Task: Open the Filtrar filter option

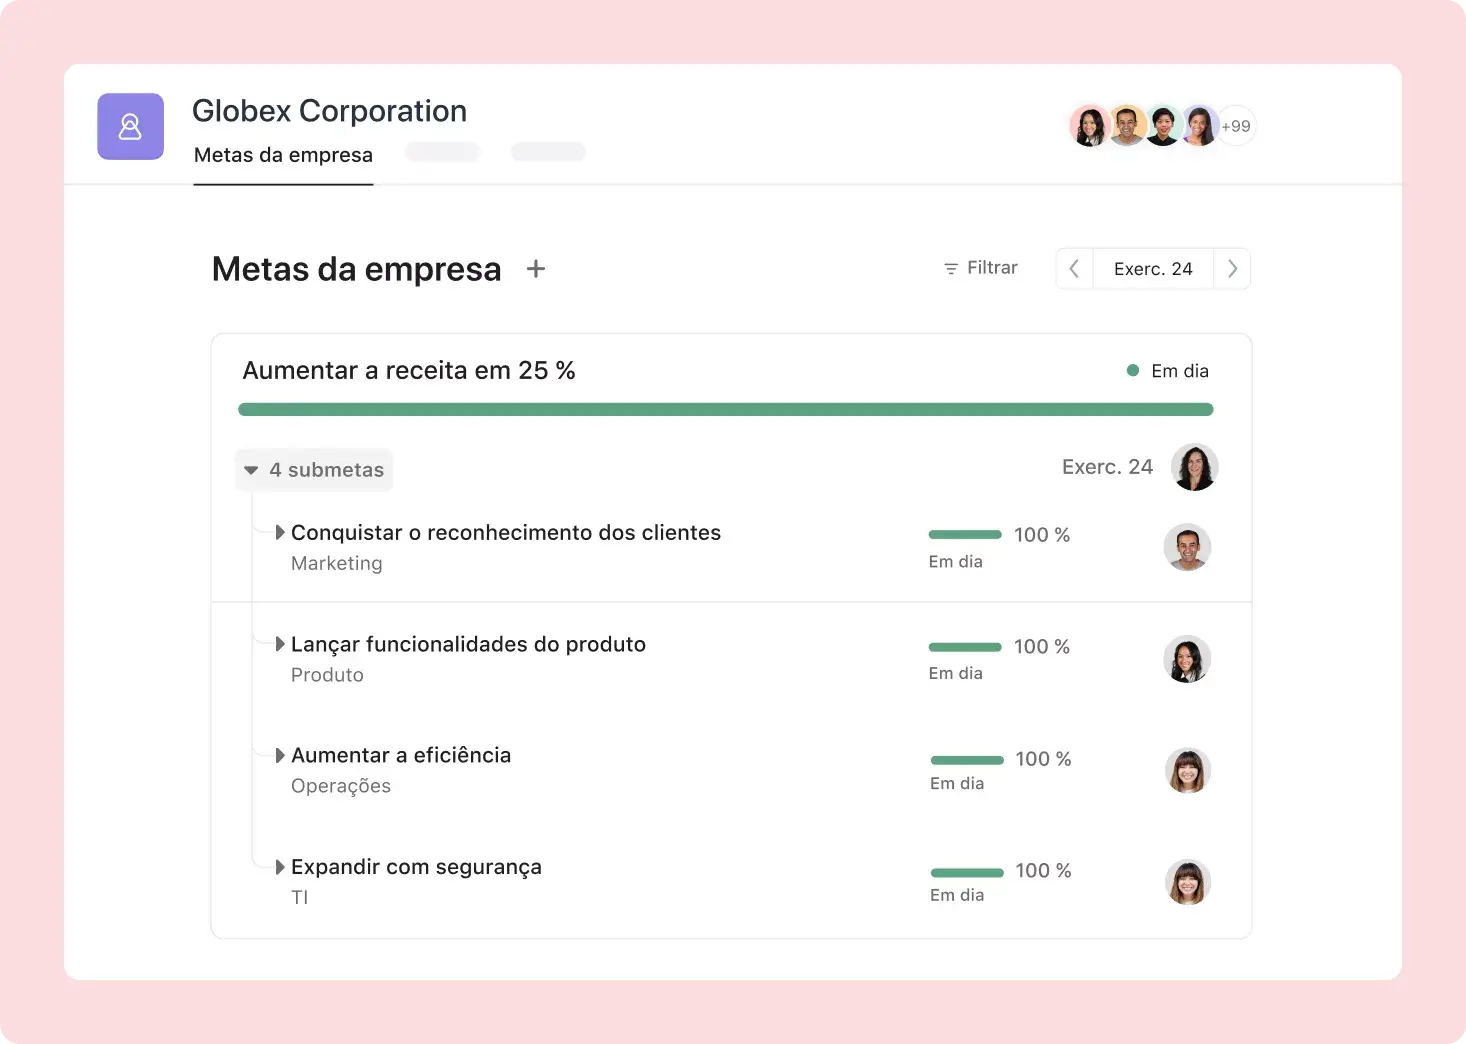Action: coord(980,268)
